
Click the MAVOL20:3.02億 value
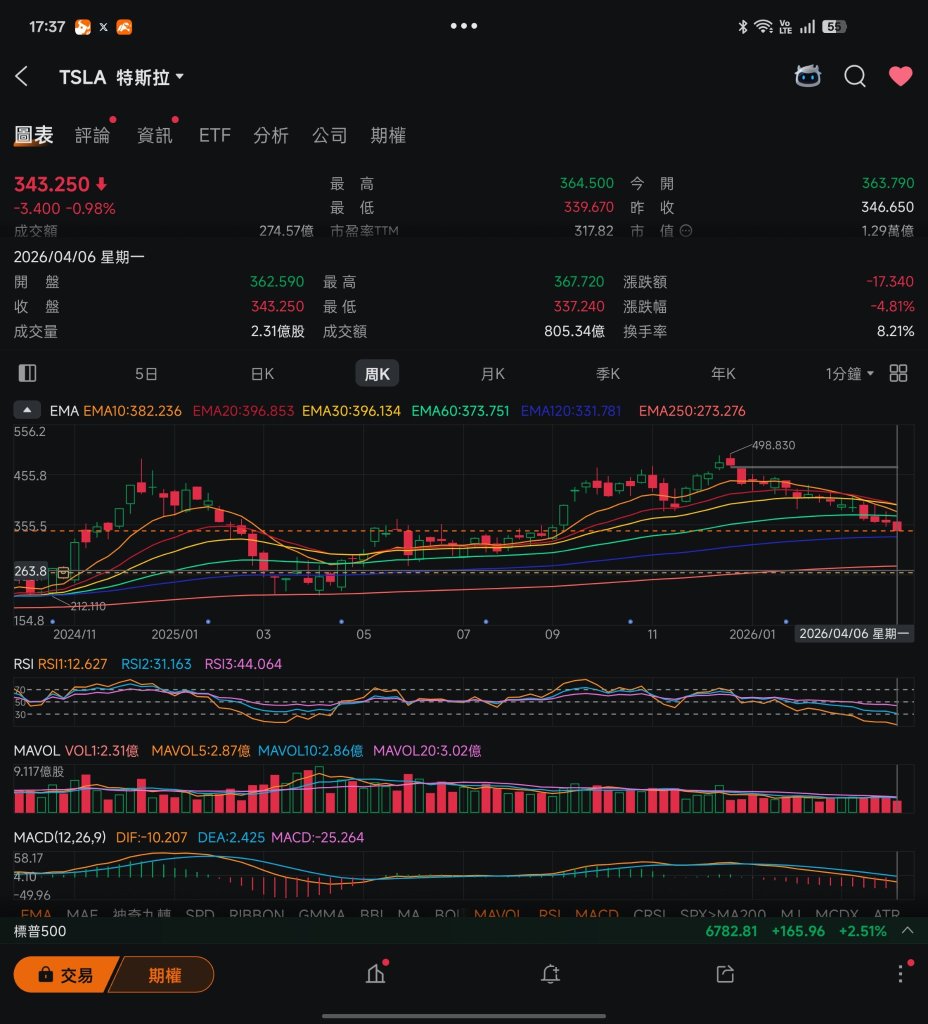pos(427,751)
